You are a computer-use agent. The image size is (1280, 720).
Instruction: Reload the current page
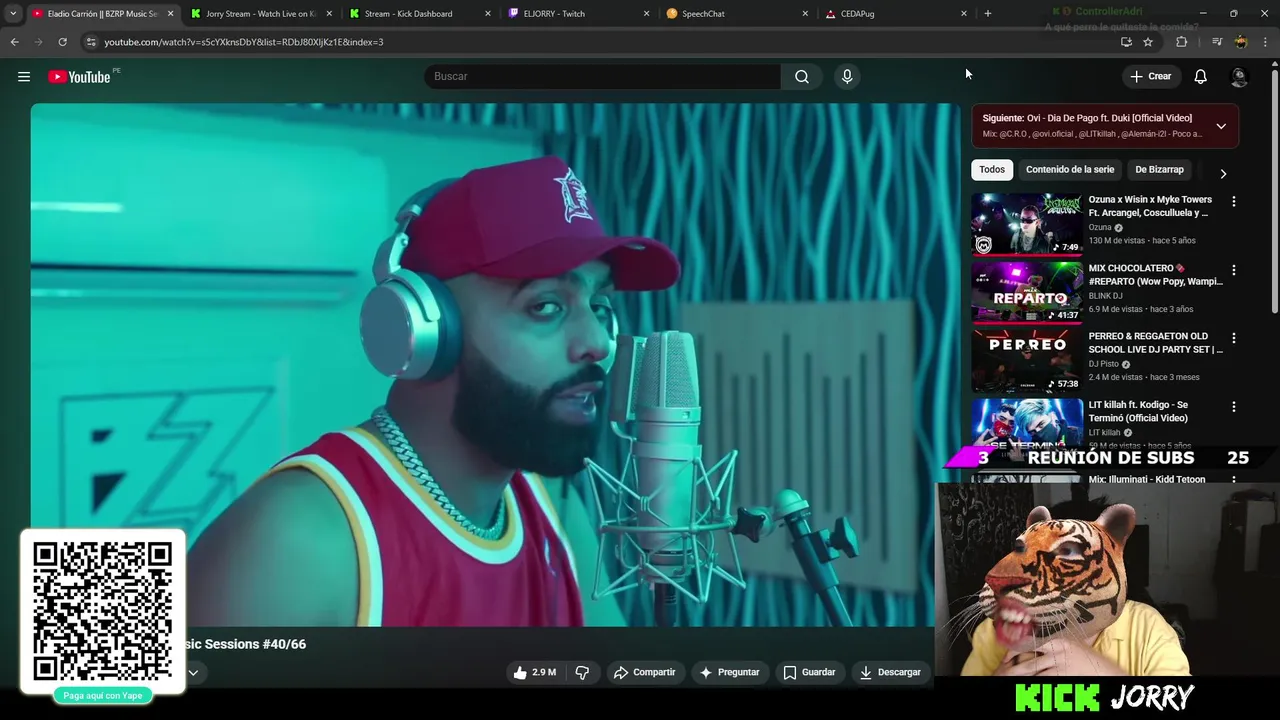pyautogui.click(x=62, y=42)
